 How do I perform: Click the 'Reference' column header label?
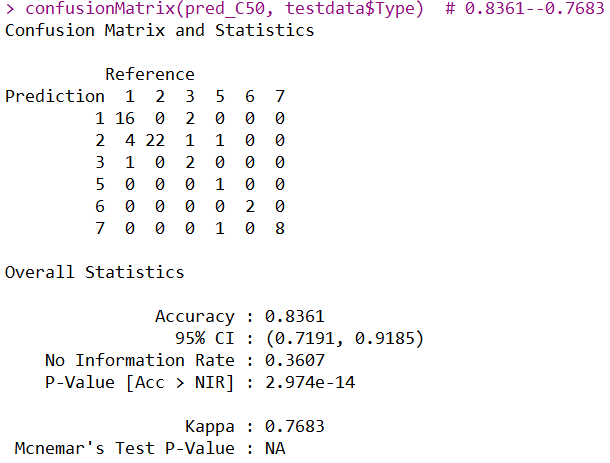pos(149,74)
